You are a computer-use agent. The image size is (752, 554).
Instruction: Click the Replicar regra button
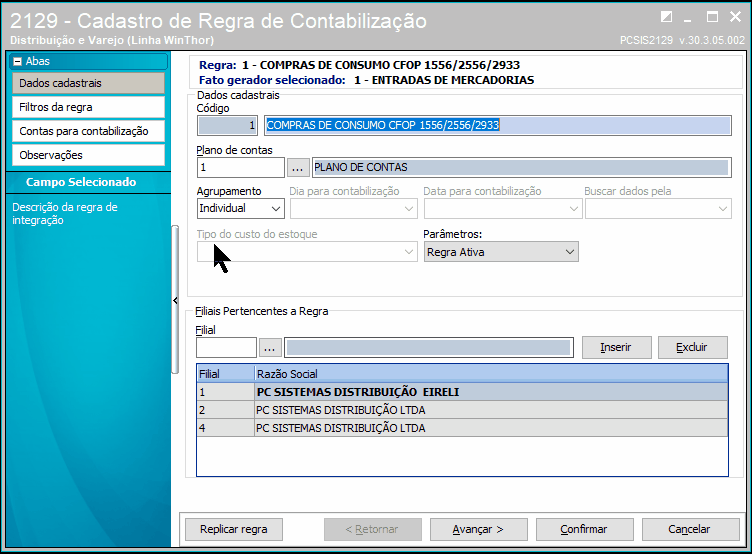[x=234, y=530]
